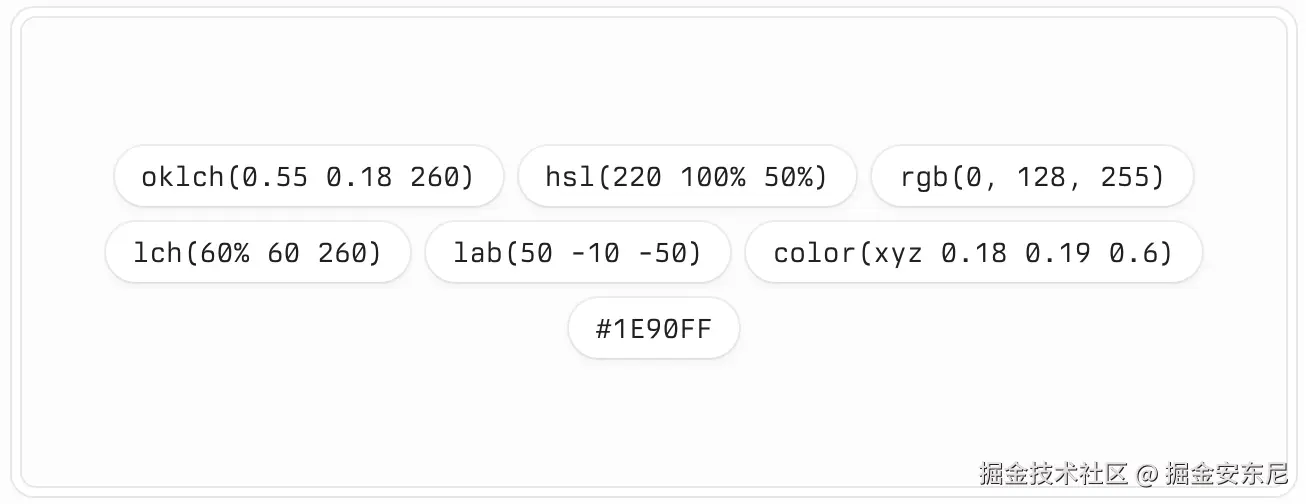The image size is (1306, 504).
Task: Click the lab(50 -10 -50) chip
Action: click(578, 253)
